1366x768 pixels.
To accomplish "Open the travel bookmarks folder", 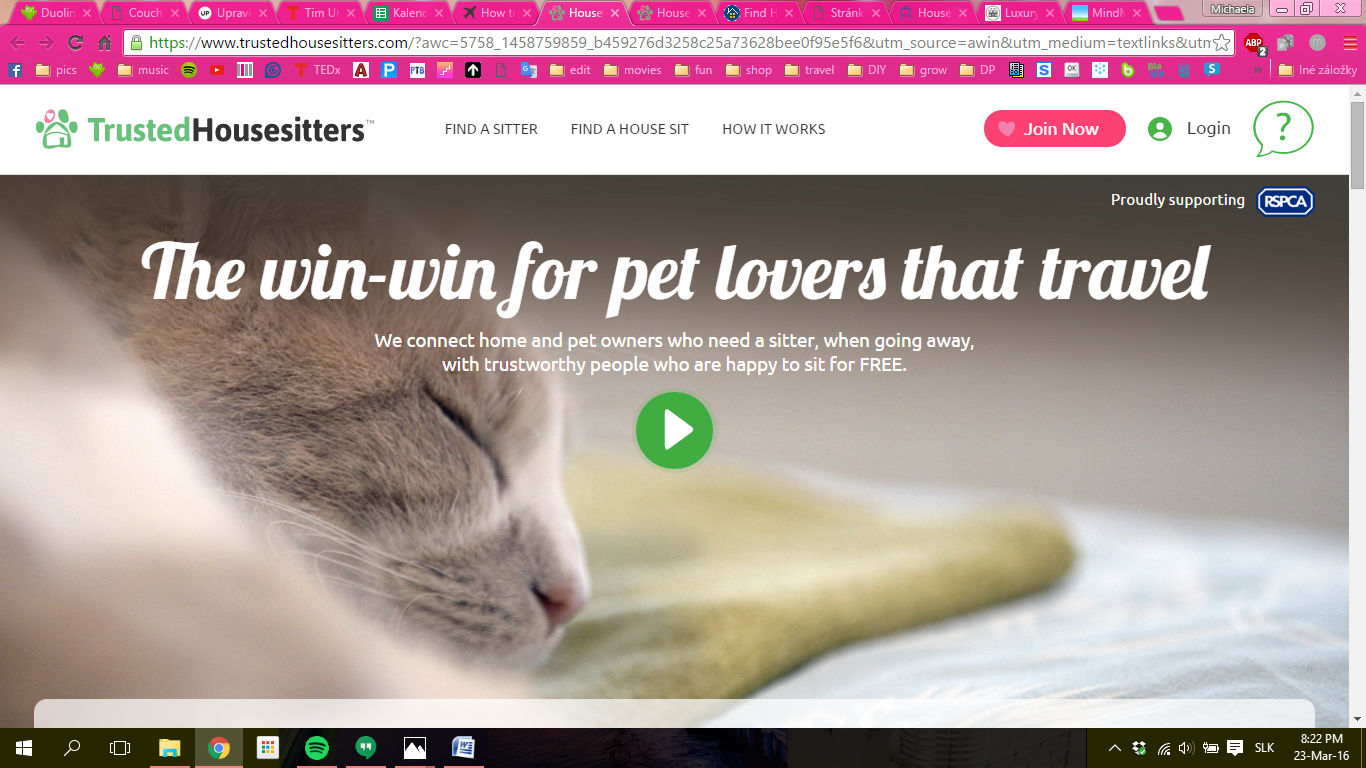I will tap(810, 70).
